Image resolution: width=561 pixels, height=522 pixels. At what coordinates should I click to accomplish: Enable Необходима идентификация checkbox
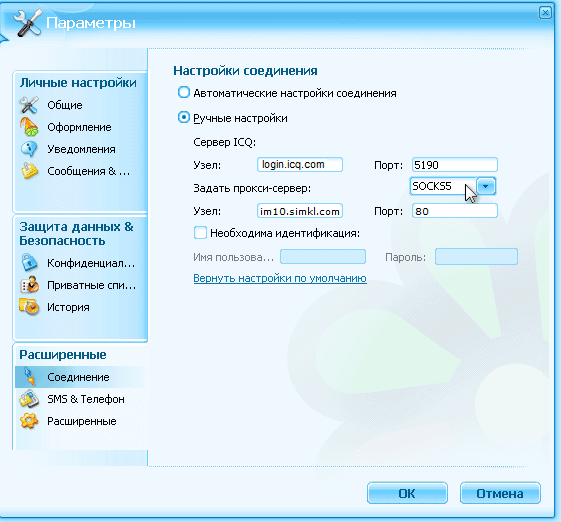[x=200, y=233]
